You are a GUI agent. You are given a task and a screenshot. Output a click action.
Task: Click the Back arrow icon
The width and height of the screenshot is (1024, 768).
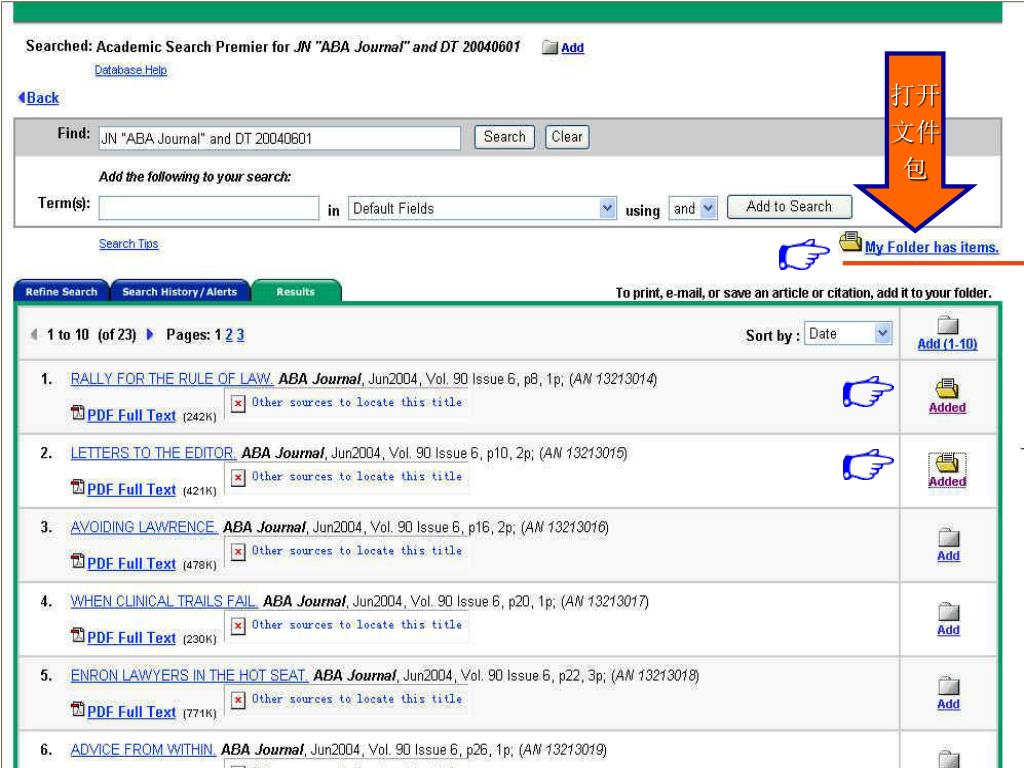[22, 97]
